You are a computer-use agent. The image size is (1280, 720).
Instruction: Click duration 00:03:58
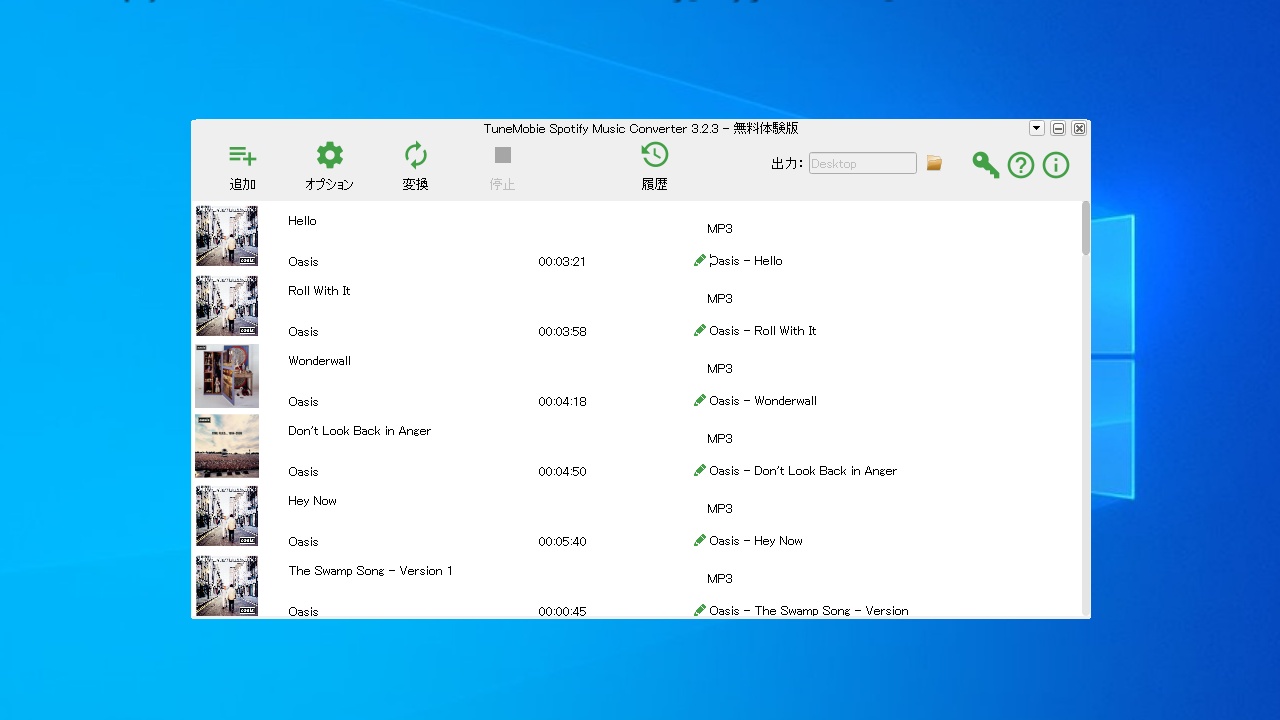tap(562, 332)
